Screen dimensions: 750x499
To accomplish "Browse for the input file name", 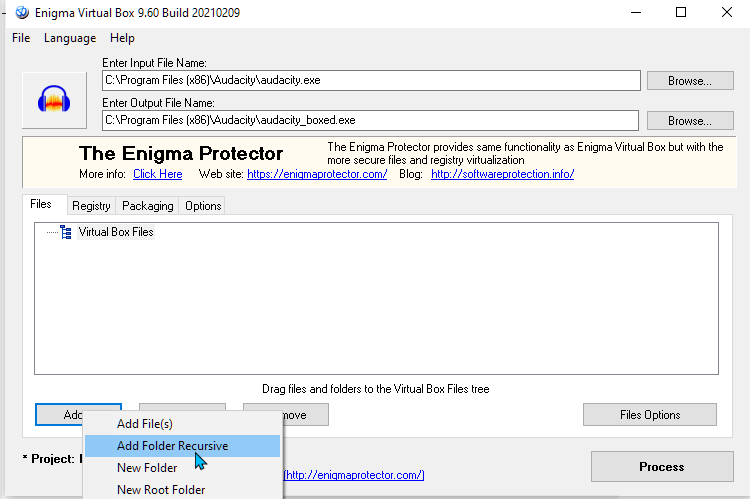I will coord(690,81).
